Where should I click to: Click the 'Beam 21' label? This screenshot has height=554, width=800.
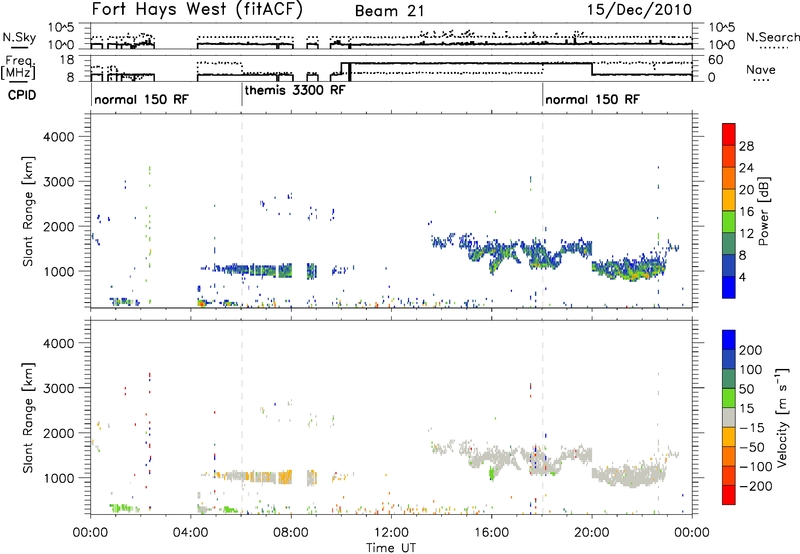[x=389, y=11]
